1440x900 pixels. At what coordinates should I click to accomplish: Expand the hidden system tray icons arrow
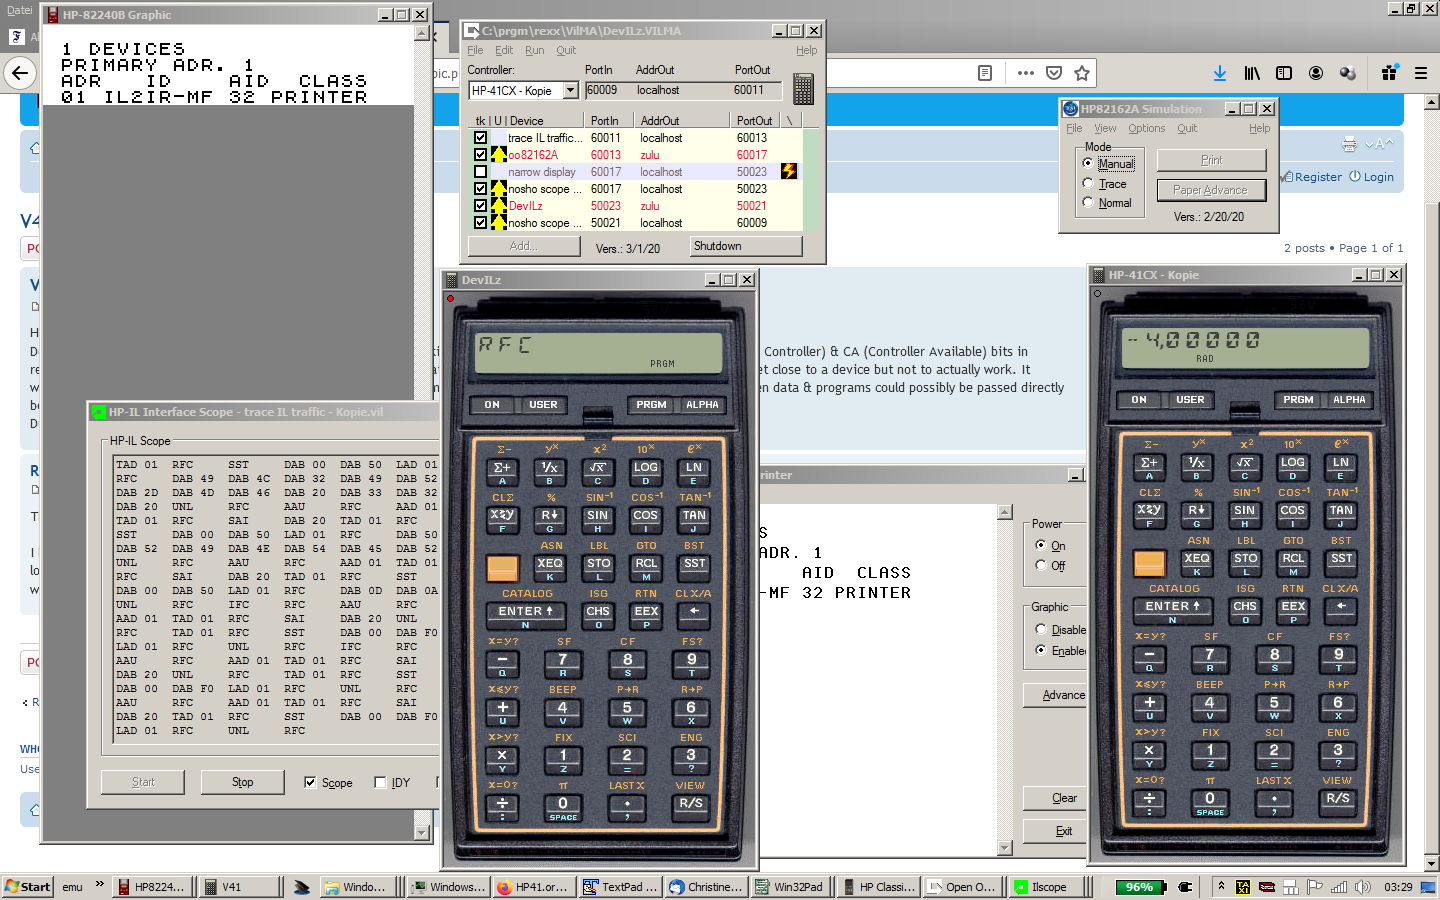1221,886
